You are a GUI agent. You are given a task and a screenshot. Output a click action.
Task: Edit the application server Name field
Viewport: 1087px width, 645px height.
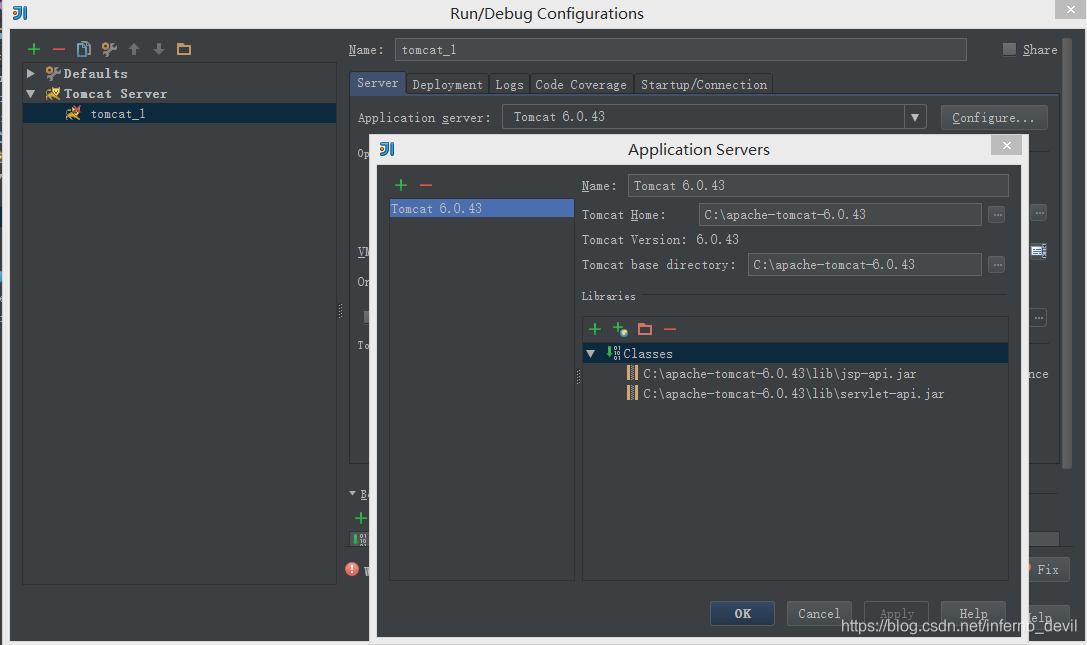[x=818, y=185]
